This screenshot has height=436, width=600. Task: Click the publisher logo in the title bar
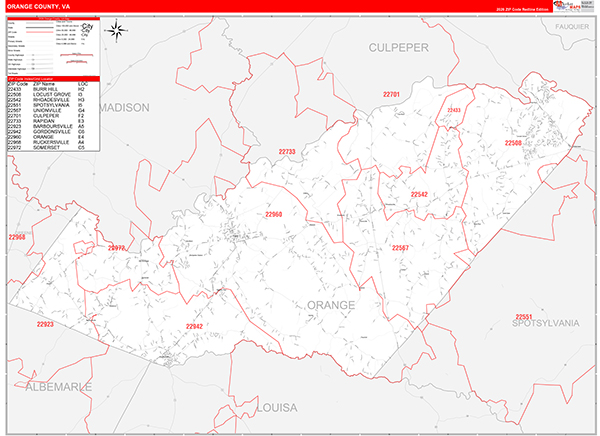pos(567,6)
